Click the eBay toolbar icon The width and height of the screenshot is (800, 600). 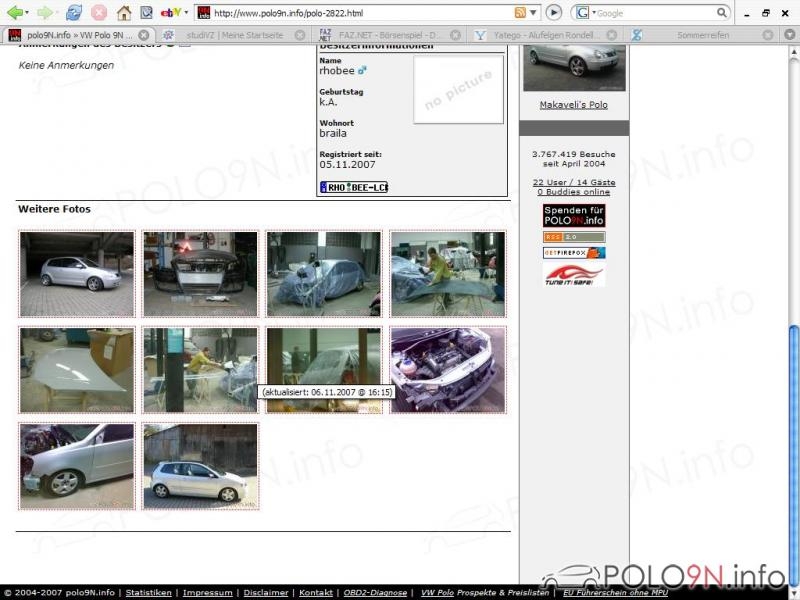[x=170, y=12]
